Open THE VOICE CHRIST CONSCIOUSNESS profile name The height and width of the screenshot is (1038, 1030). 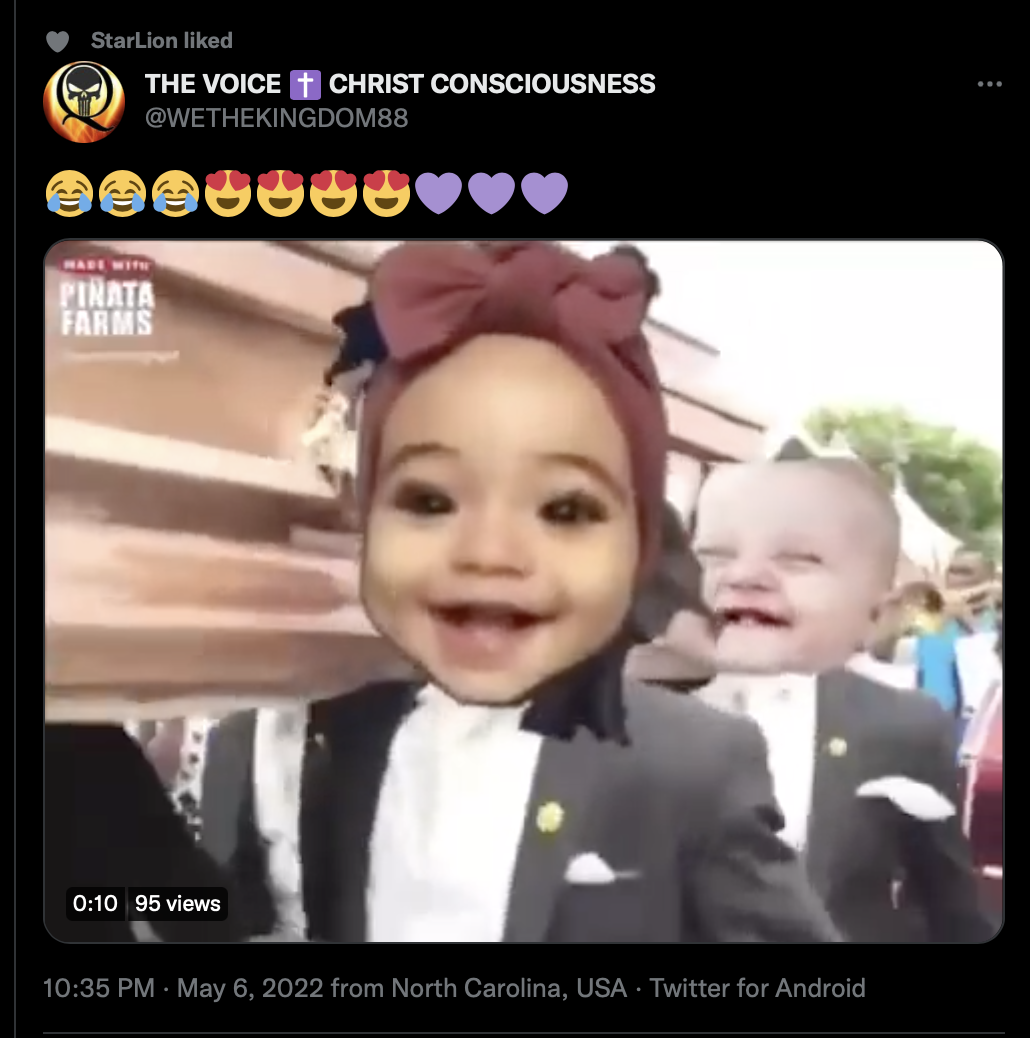tap(400, 84)
